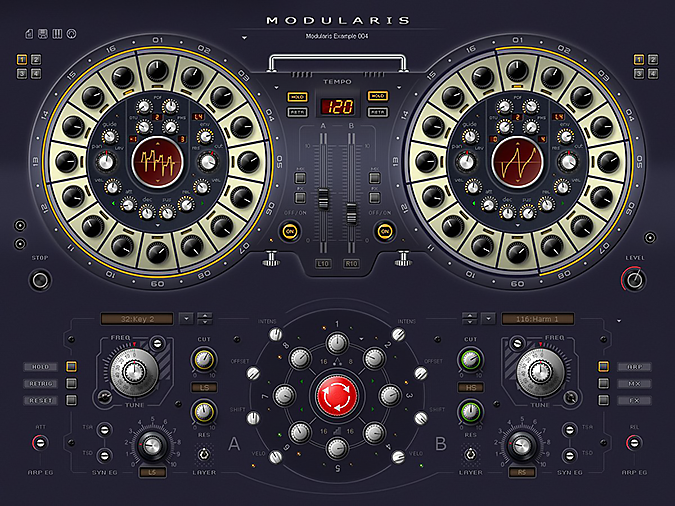
Task: Click the L10 pan button under fader A
Action: 323,264
